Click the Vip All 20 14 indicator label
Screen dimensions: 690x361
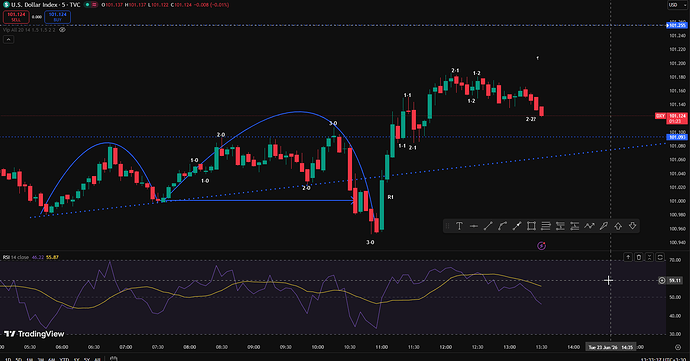coord(29,30)
